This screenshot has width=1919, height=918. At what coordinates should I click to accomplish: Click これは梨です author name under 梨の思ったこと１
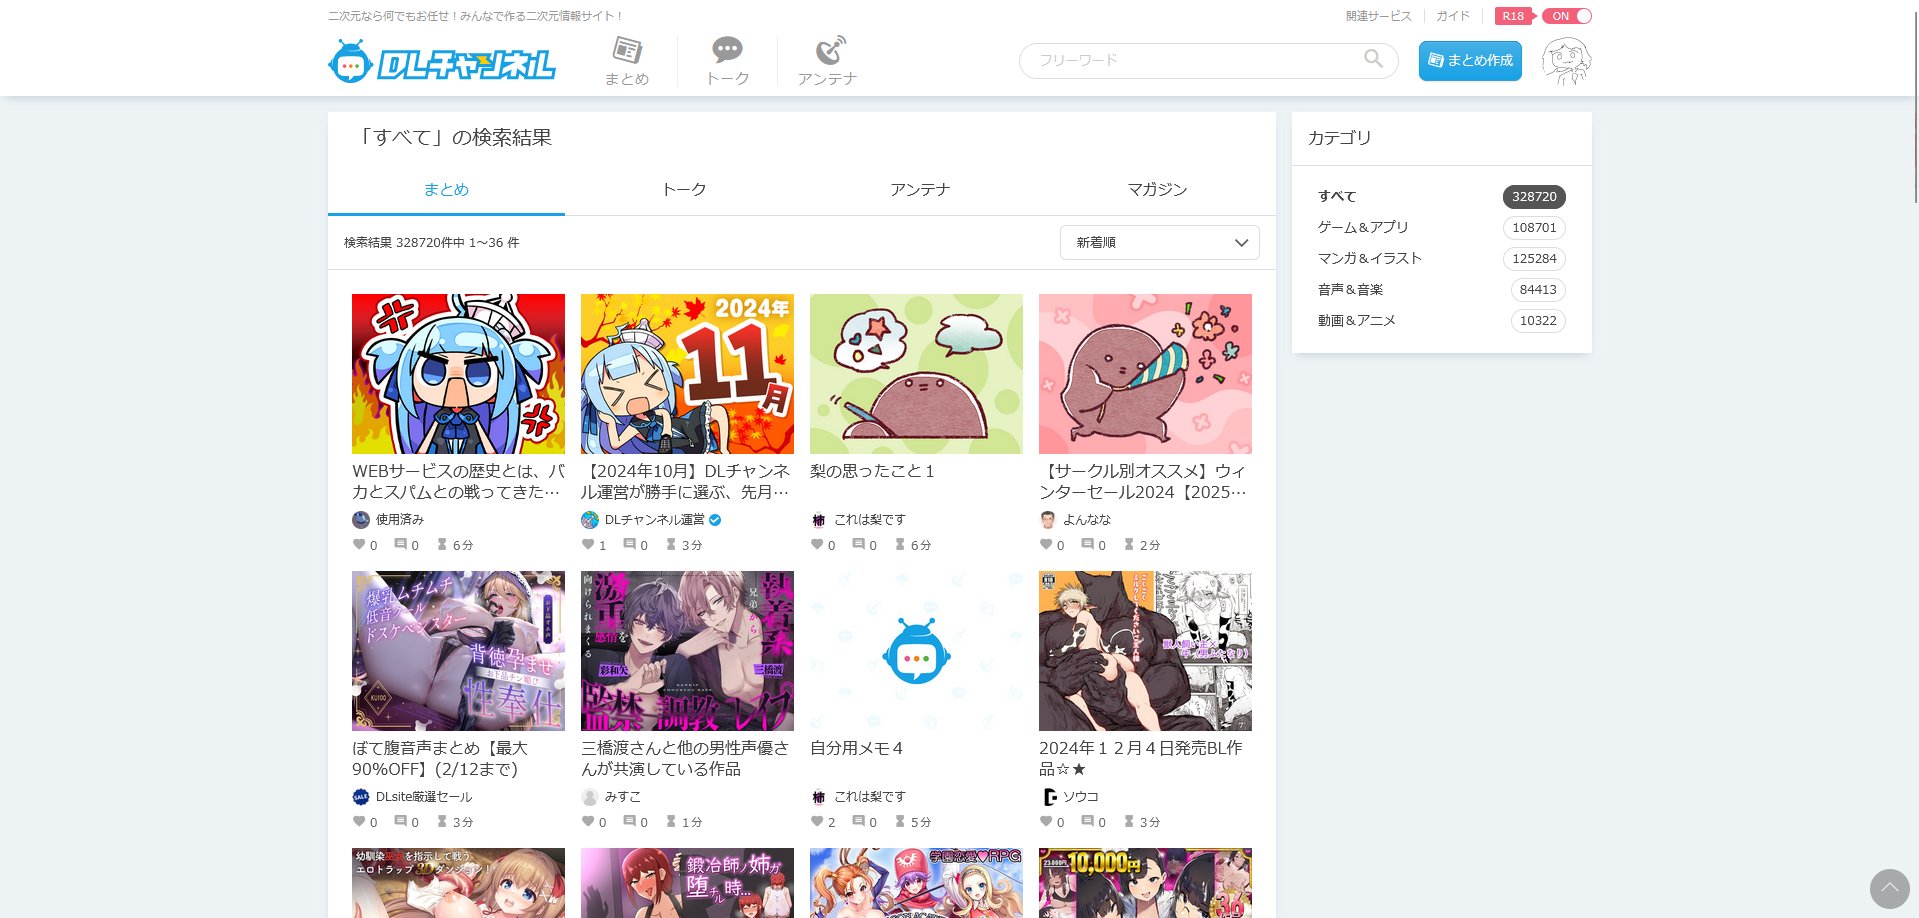coord(870,520)
